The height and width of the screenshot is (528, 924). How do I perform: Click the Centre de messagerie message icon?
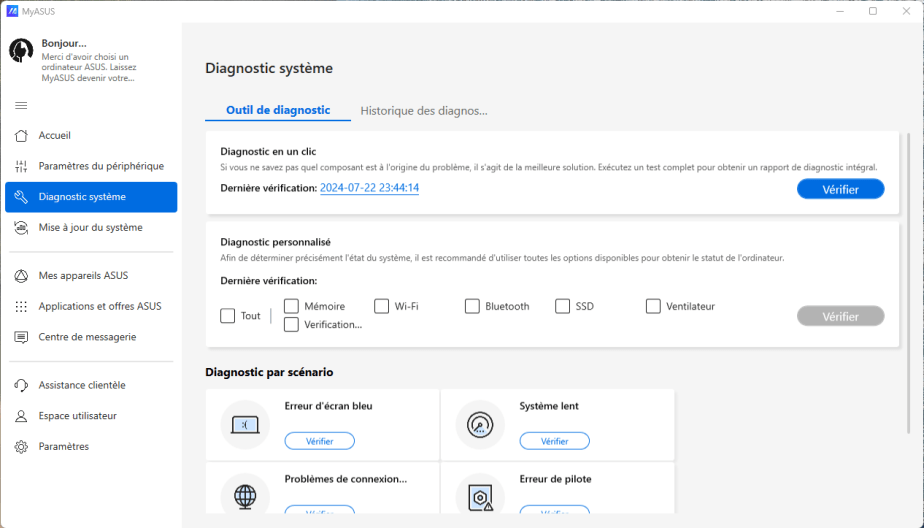pyautogui.click(x=21, y=337)
